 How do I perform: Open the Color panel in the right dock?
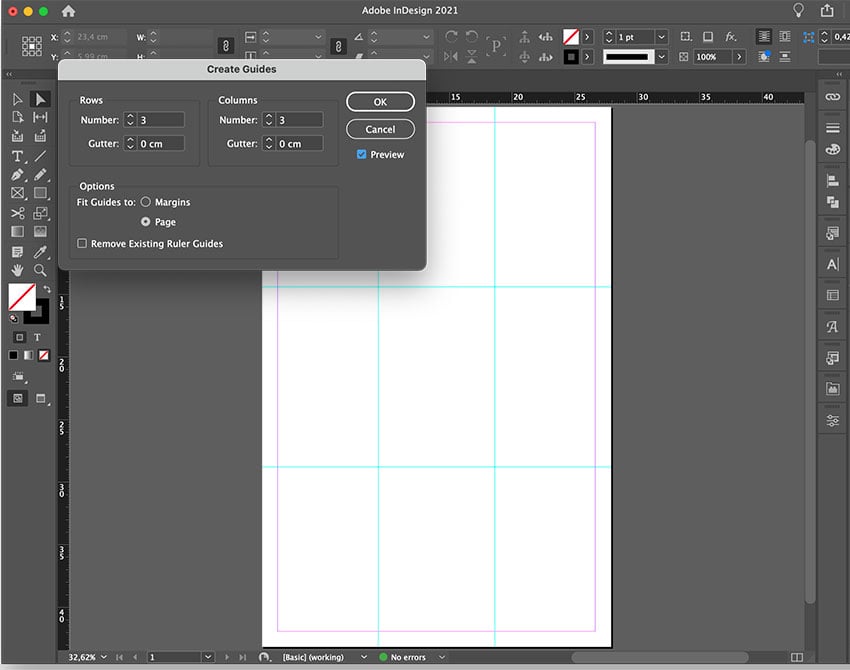coord(831,148)
